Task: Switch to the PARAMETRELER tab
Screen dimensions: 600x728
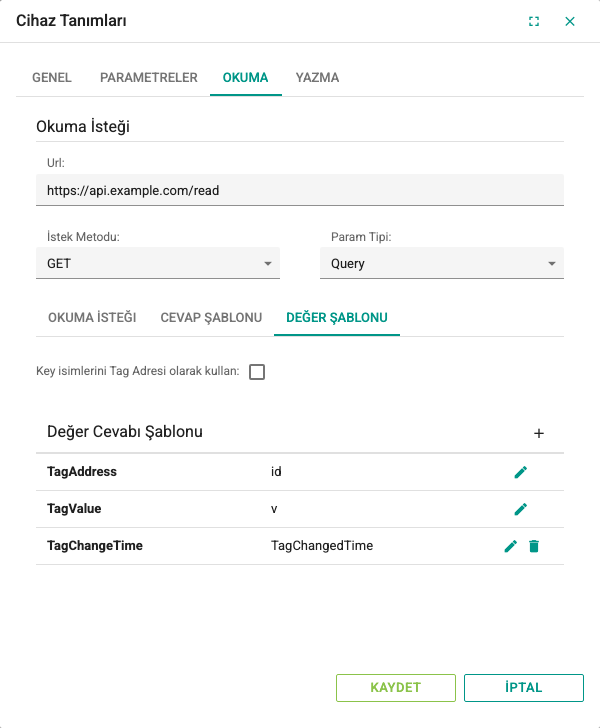Action: coord(149,78)
